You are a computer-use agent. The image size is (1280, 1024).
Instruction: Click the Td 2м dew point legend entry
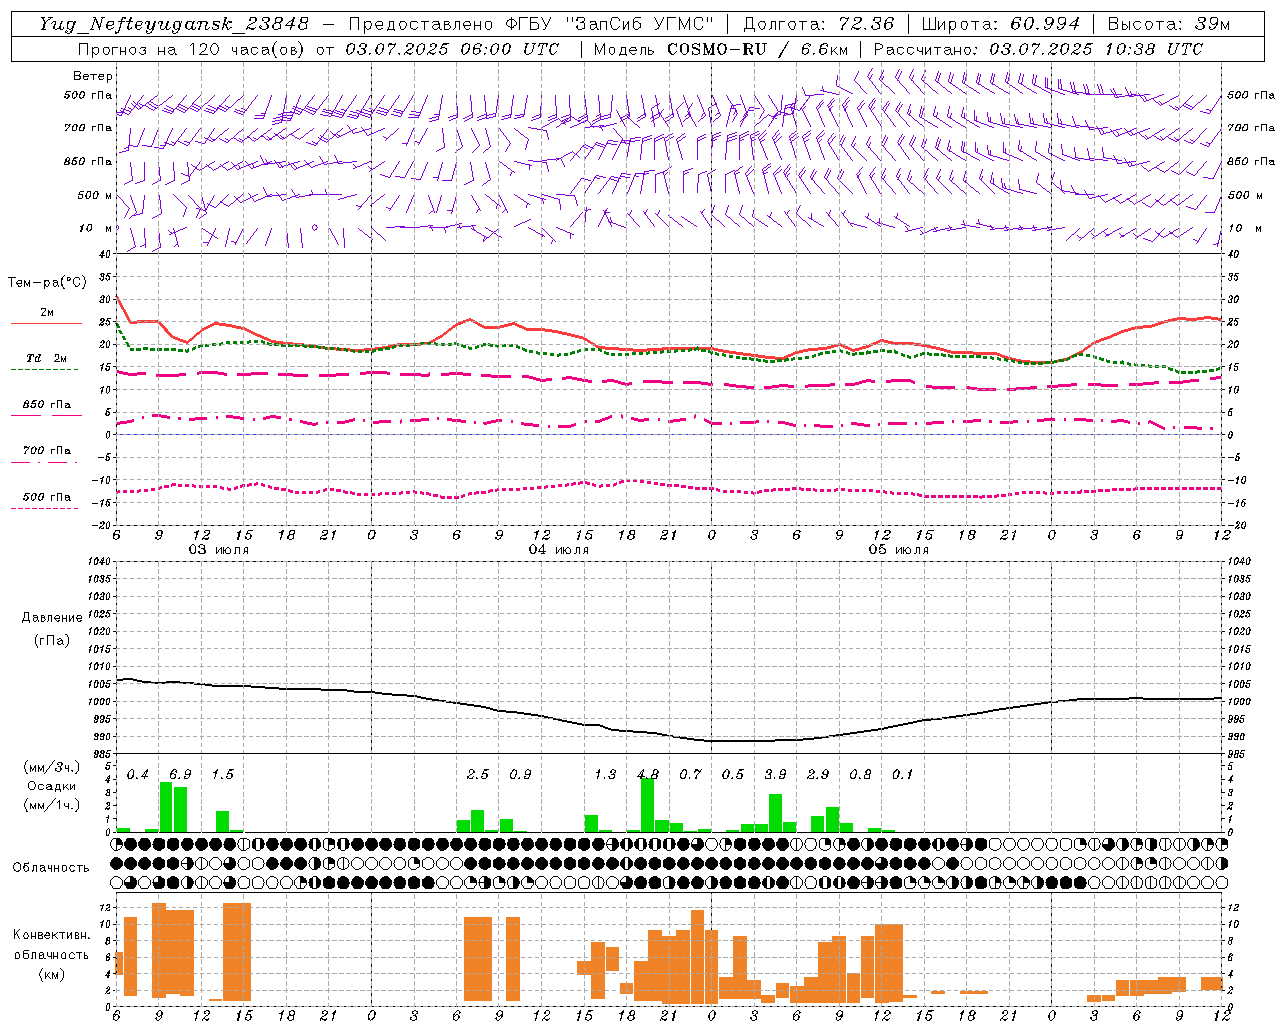[x=46, y=358]
